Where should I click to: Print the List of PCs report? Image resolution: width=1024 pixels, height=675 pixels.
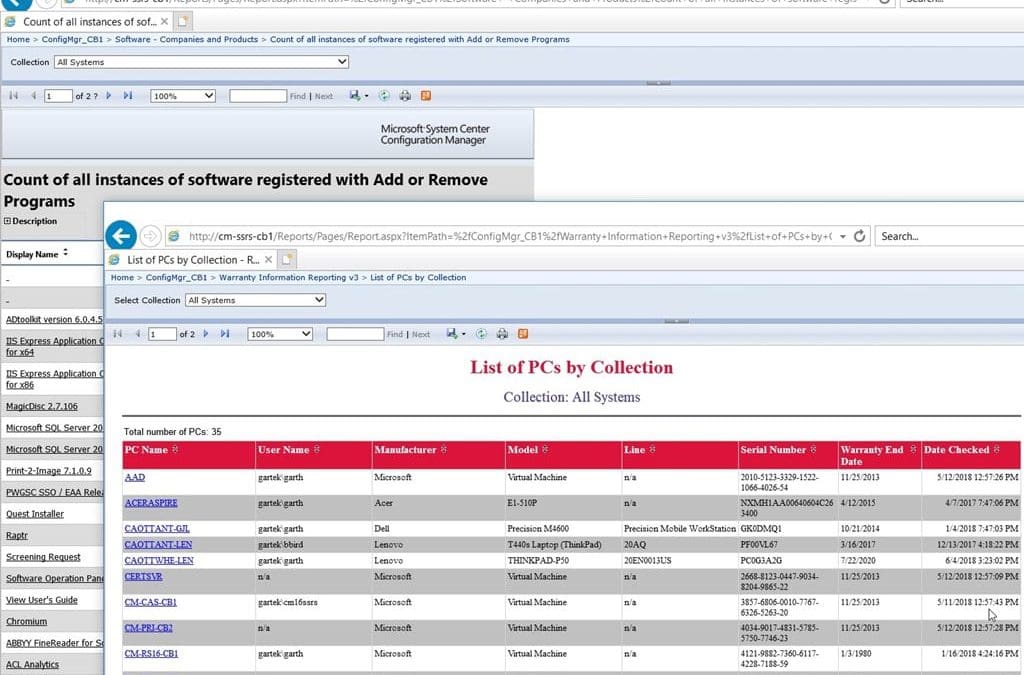(x=502, y=334)
